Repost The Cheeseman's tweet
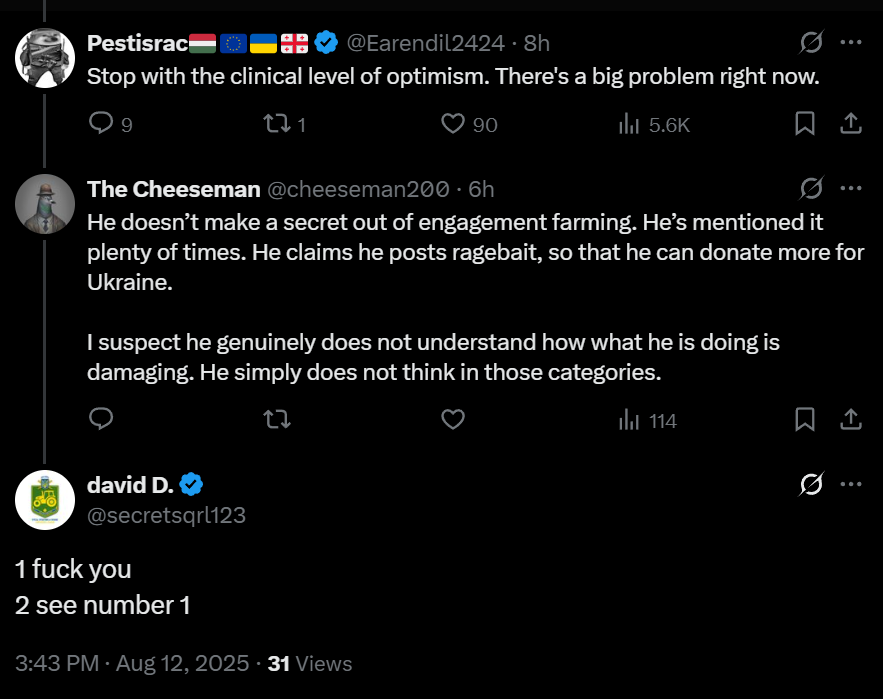Viewport: 883px width, 699px height. 277,420
